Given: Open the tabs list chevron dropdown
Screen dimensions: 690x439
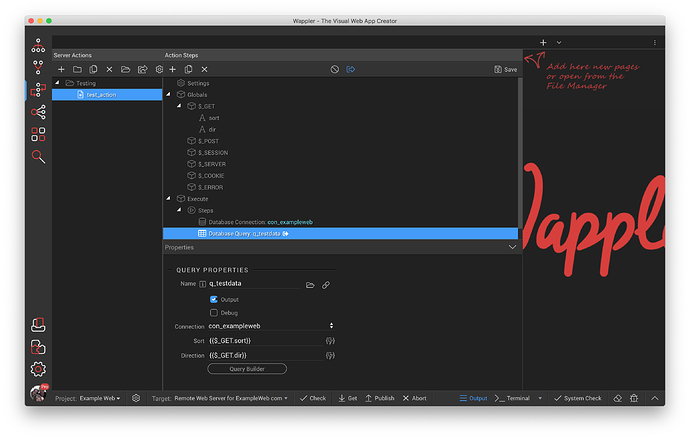Looking at the screenshot, I should 559,43.
